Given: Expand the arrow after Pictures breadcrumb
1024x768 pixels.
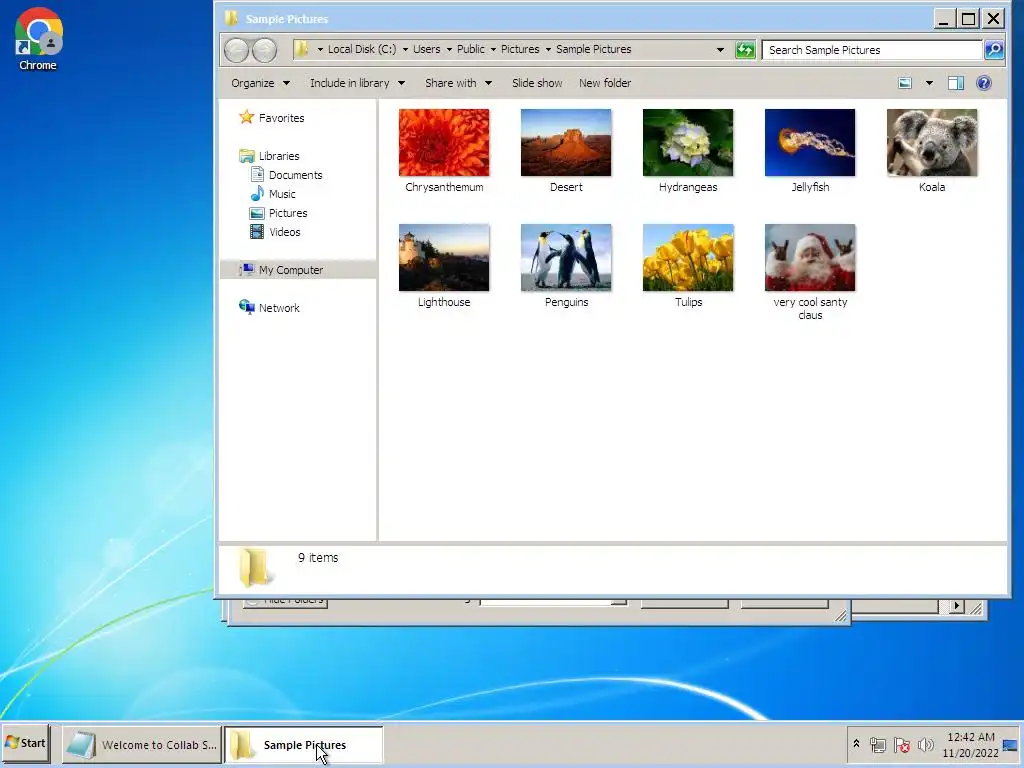Looking at the screenshot, I should (x=548, y=50).
